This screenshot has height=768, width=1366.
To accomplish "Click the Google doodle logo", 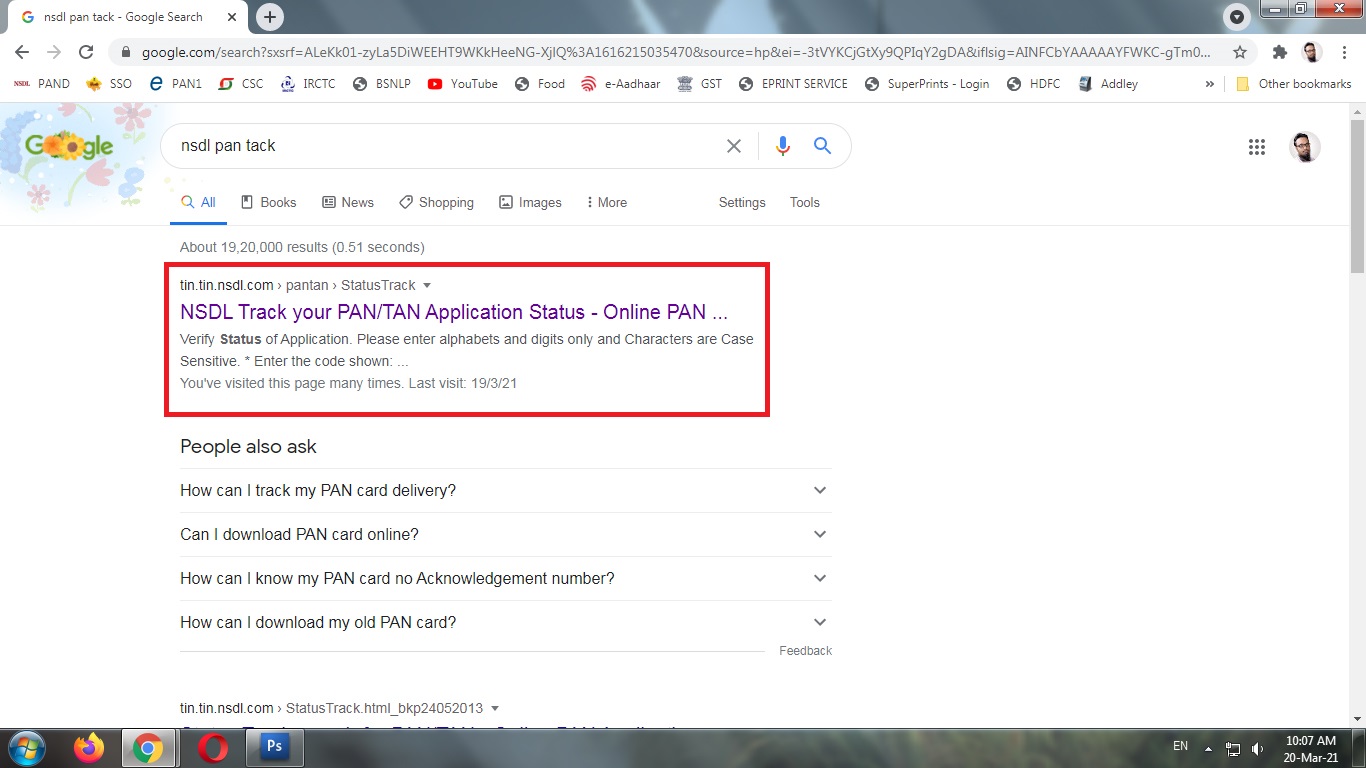I will pyautogui.click(x=69, y=147).
